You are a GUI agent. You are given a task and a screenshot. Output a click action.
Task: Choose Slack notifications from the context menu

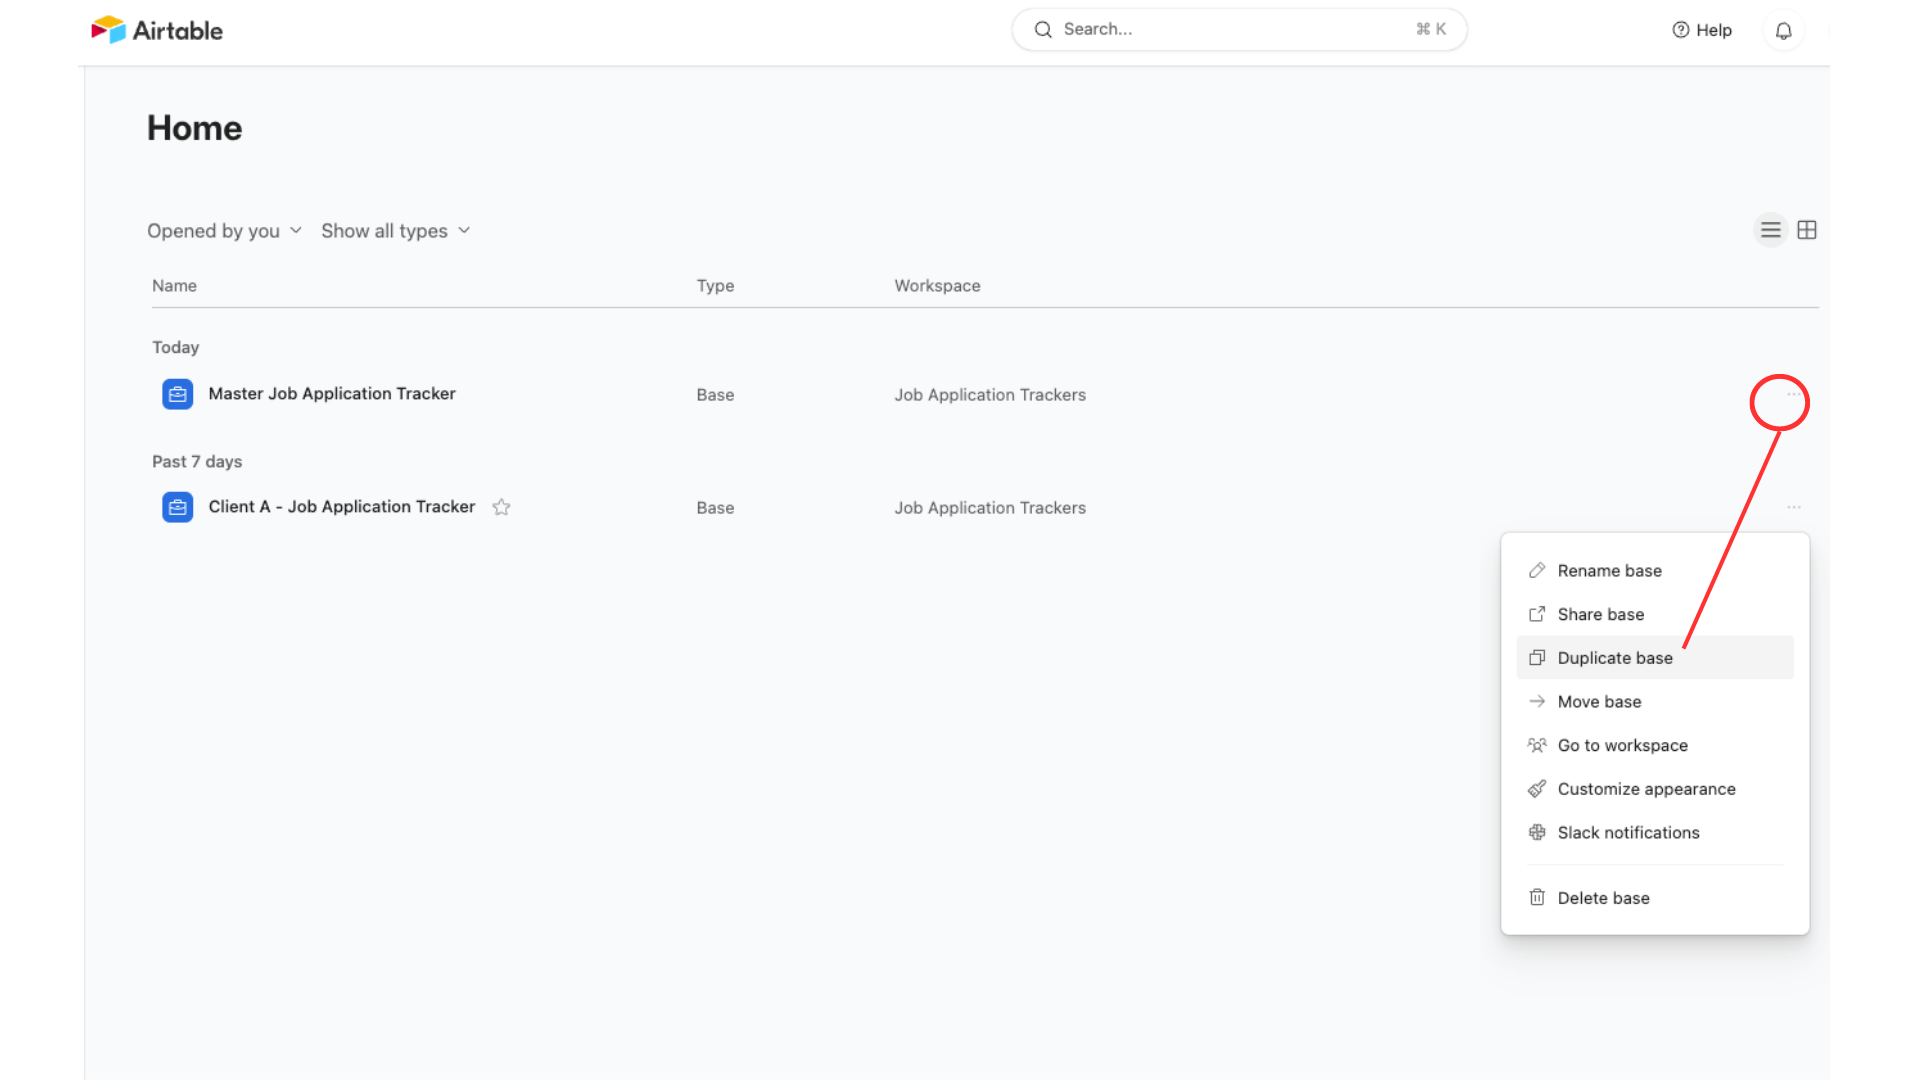click(x=1627, y=832)
